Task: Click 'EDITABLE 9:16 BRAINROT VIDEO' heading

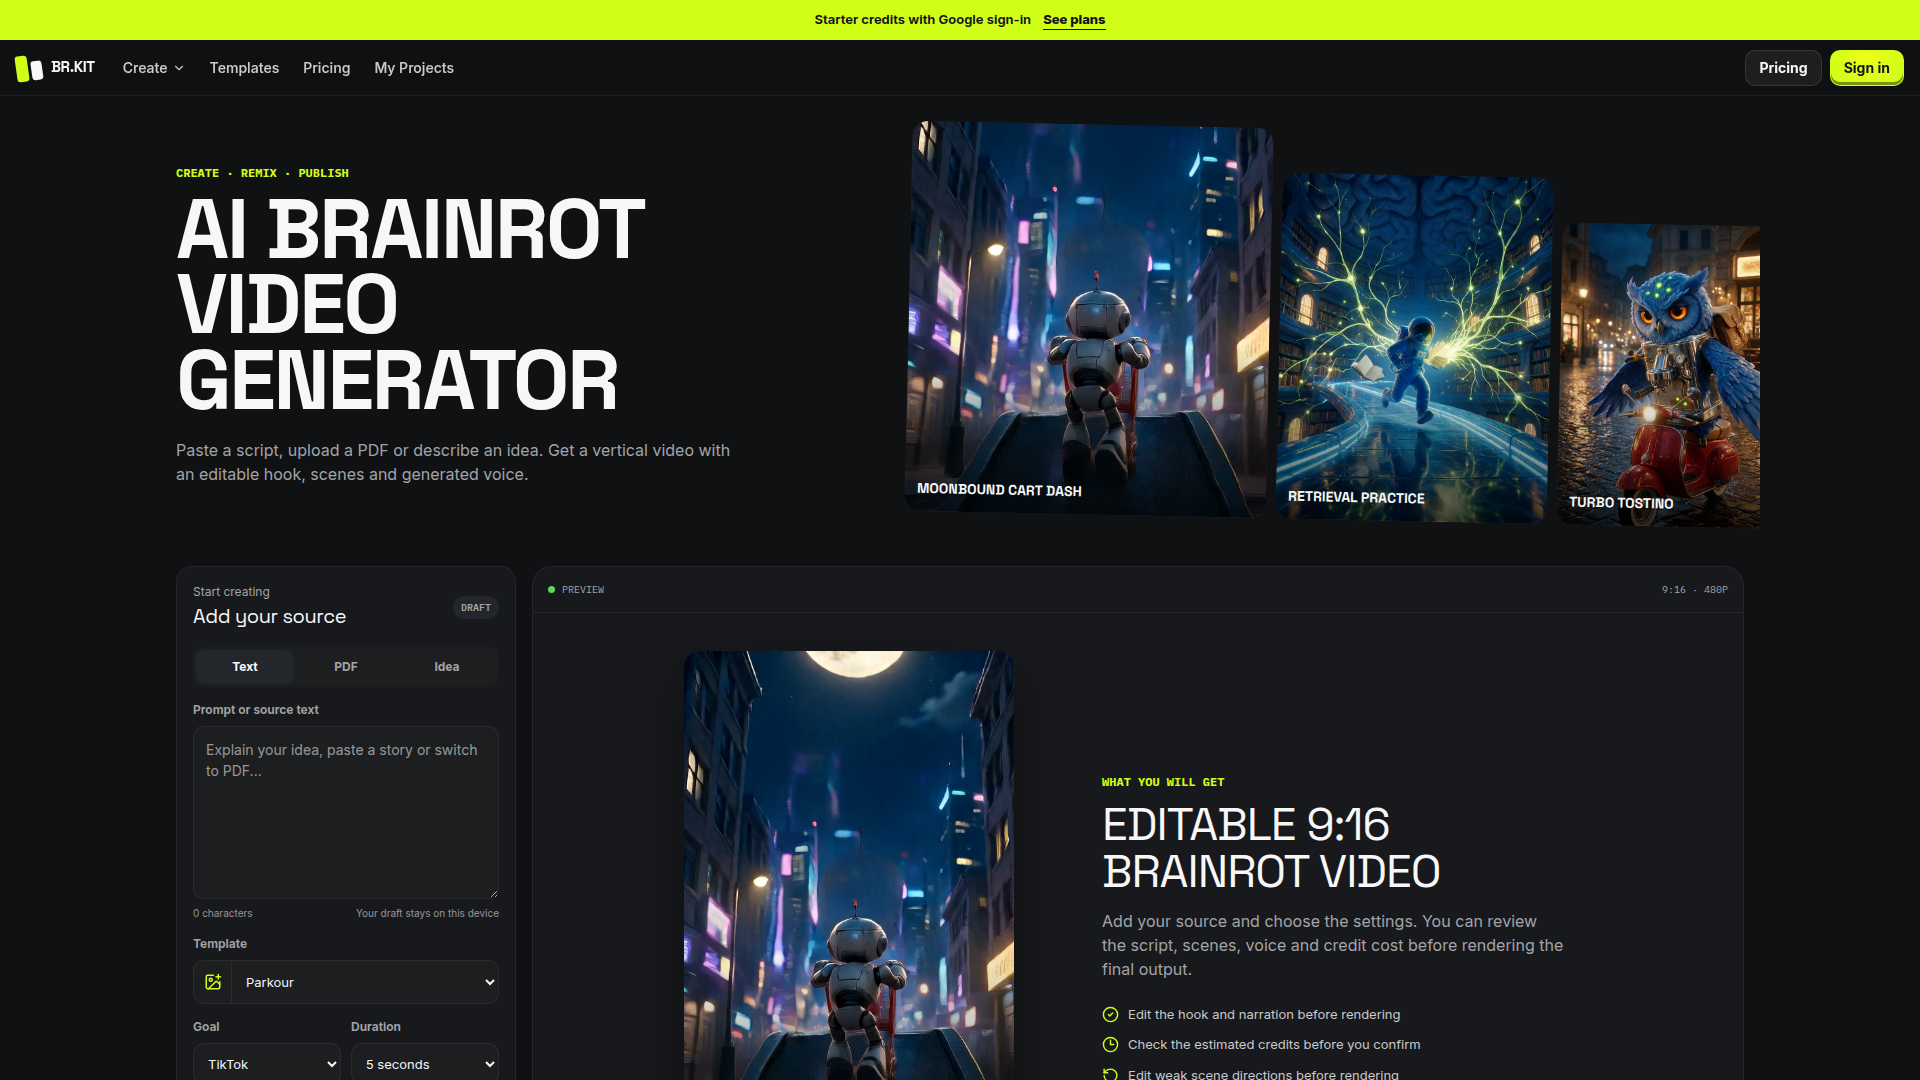Action: coord(1271,848)
